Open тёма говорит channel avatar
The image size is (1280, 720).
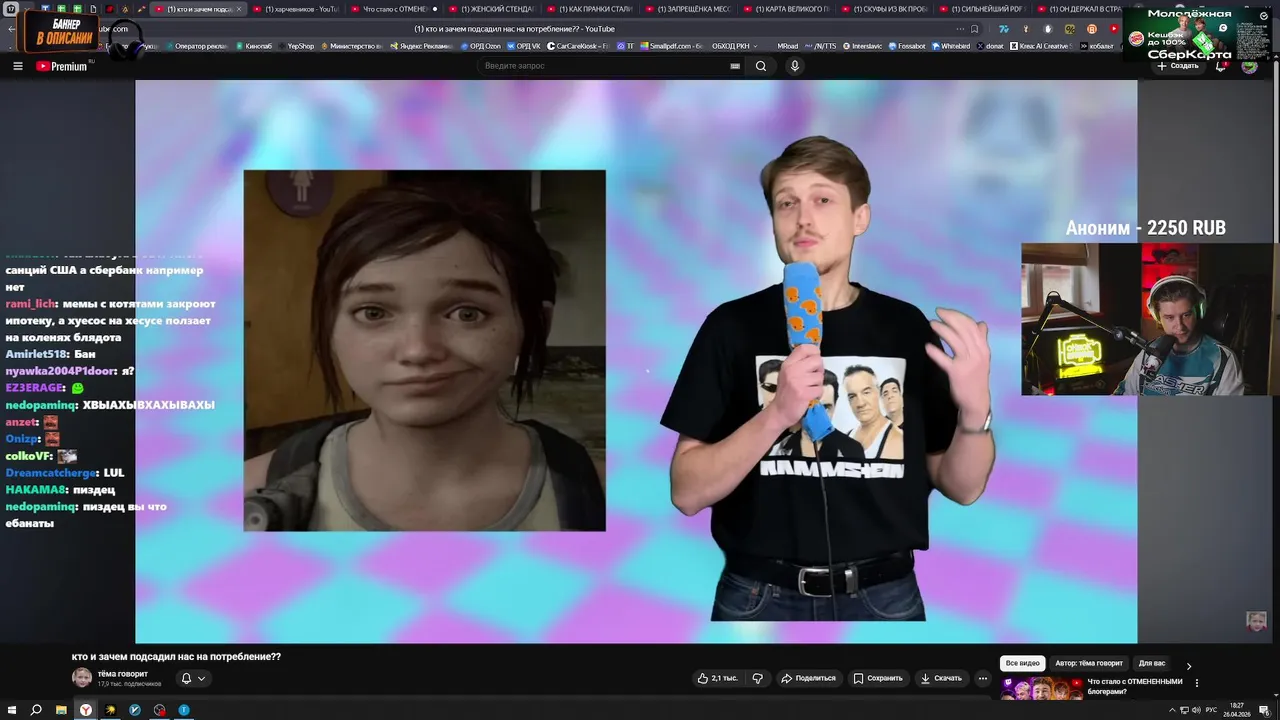coord(82,678)
